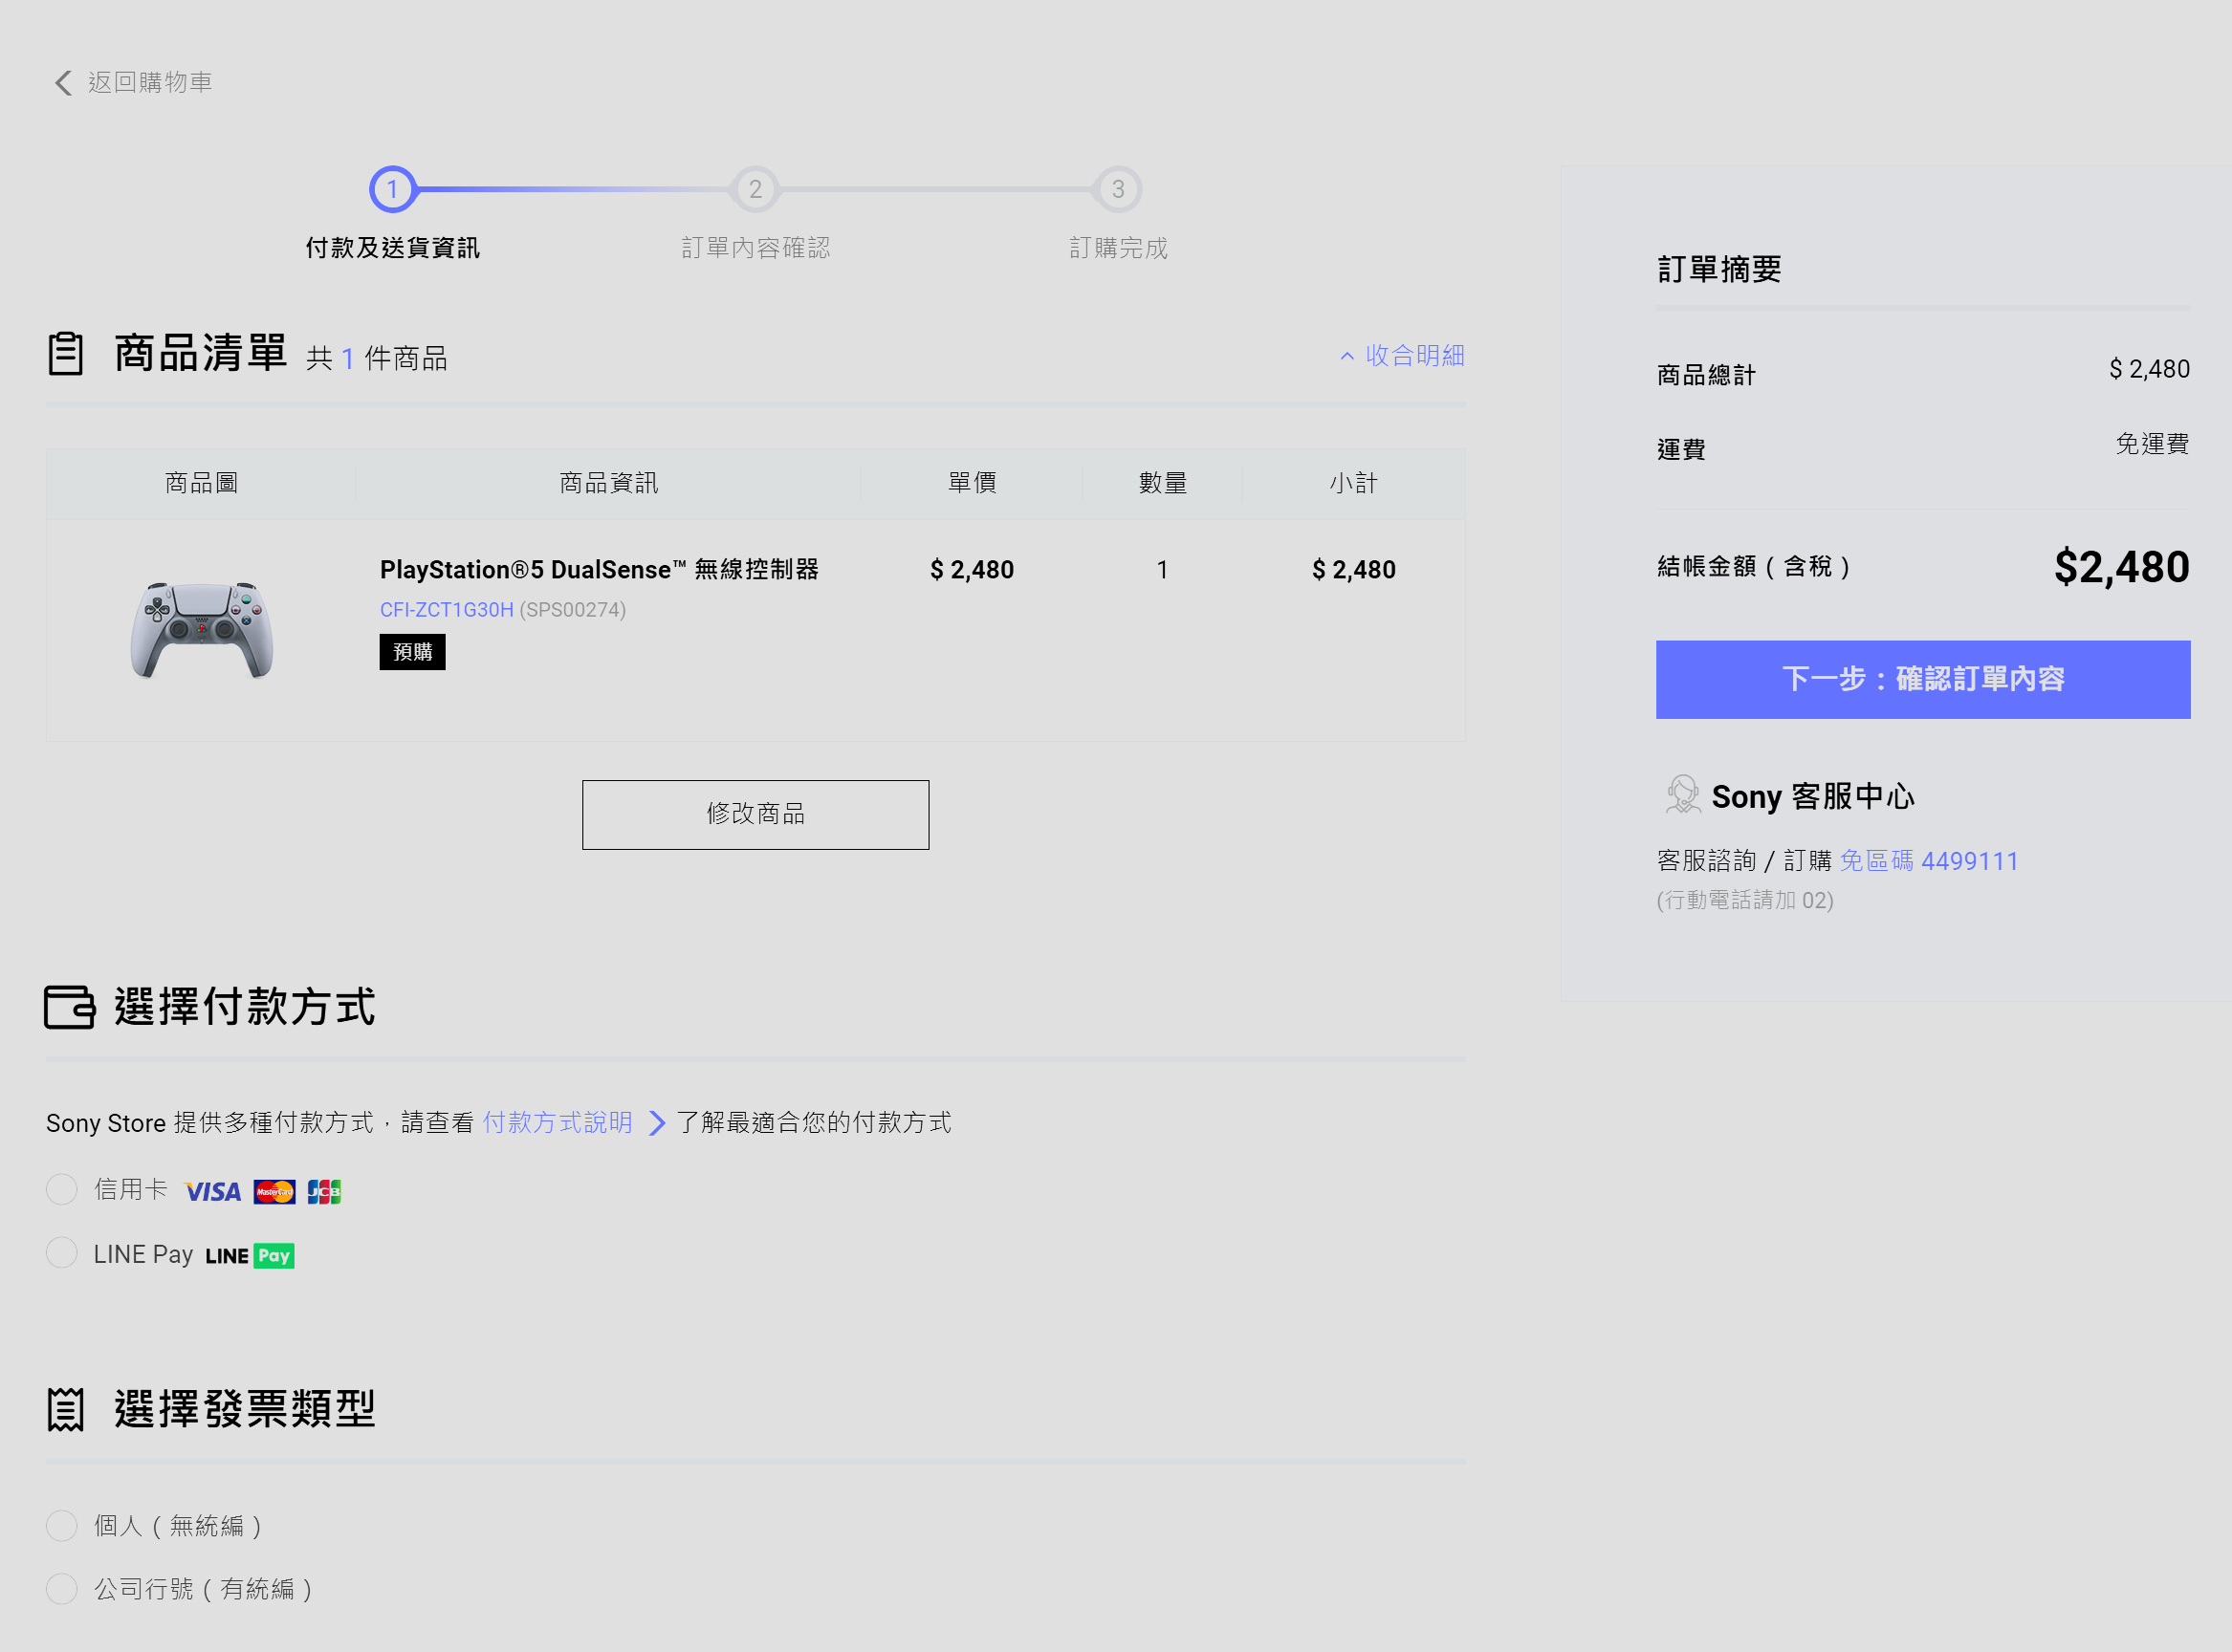
Task: Open product link CFI-ZCT1G30H
Action: [x=446, y=610]
